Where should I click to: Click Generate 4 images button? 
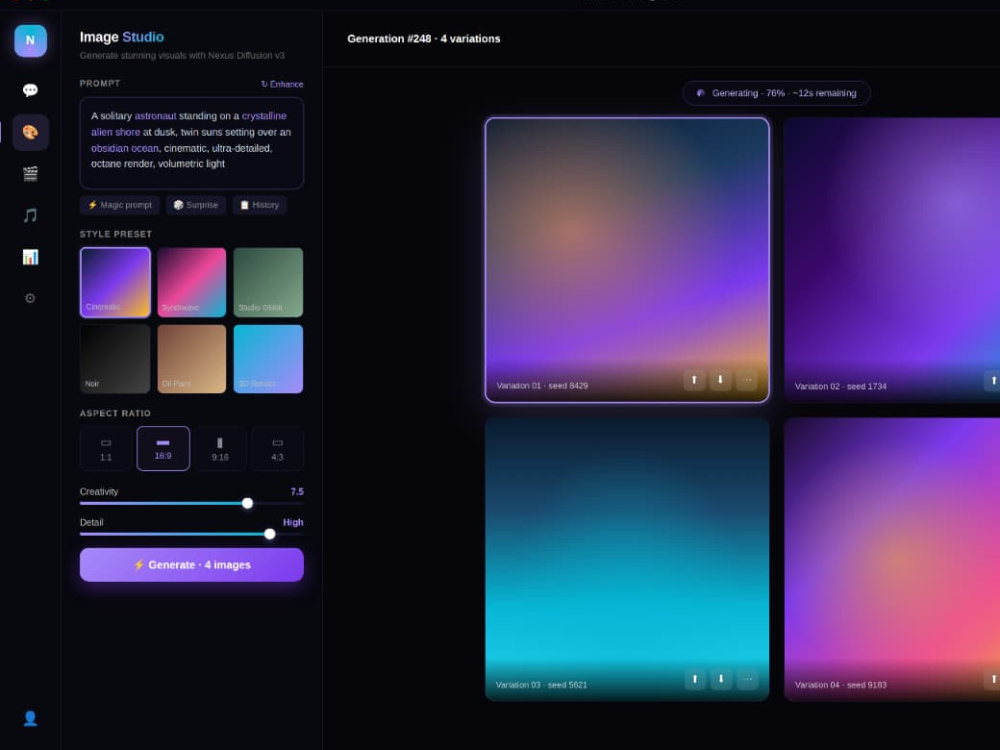point(191,564)
